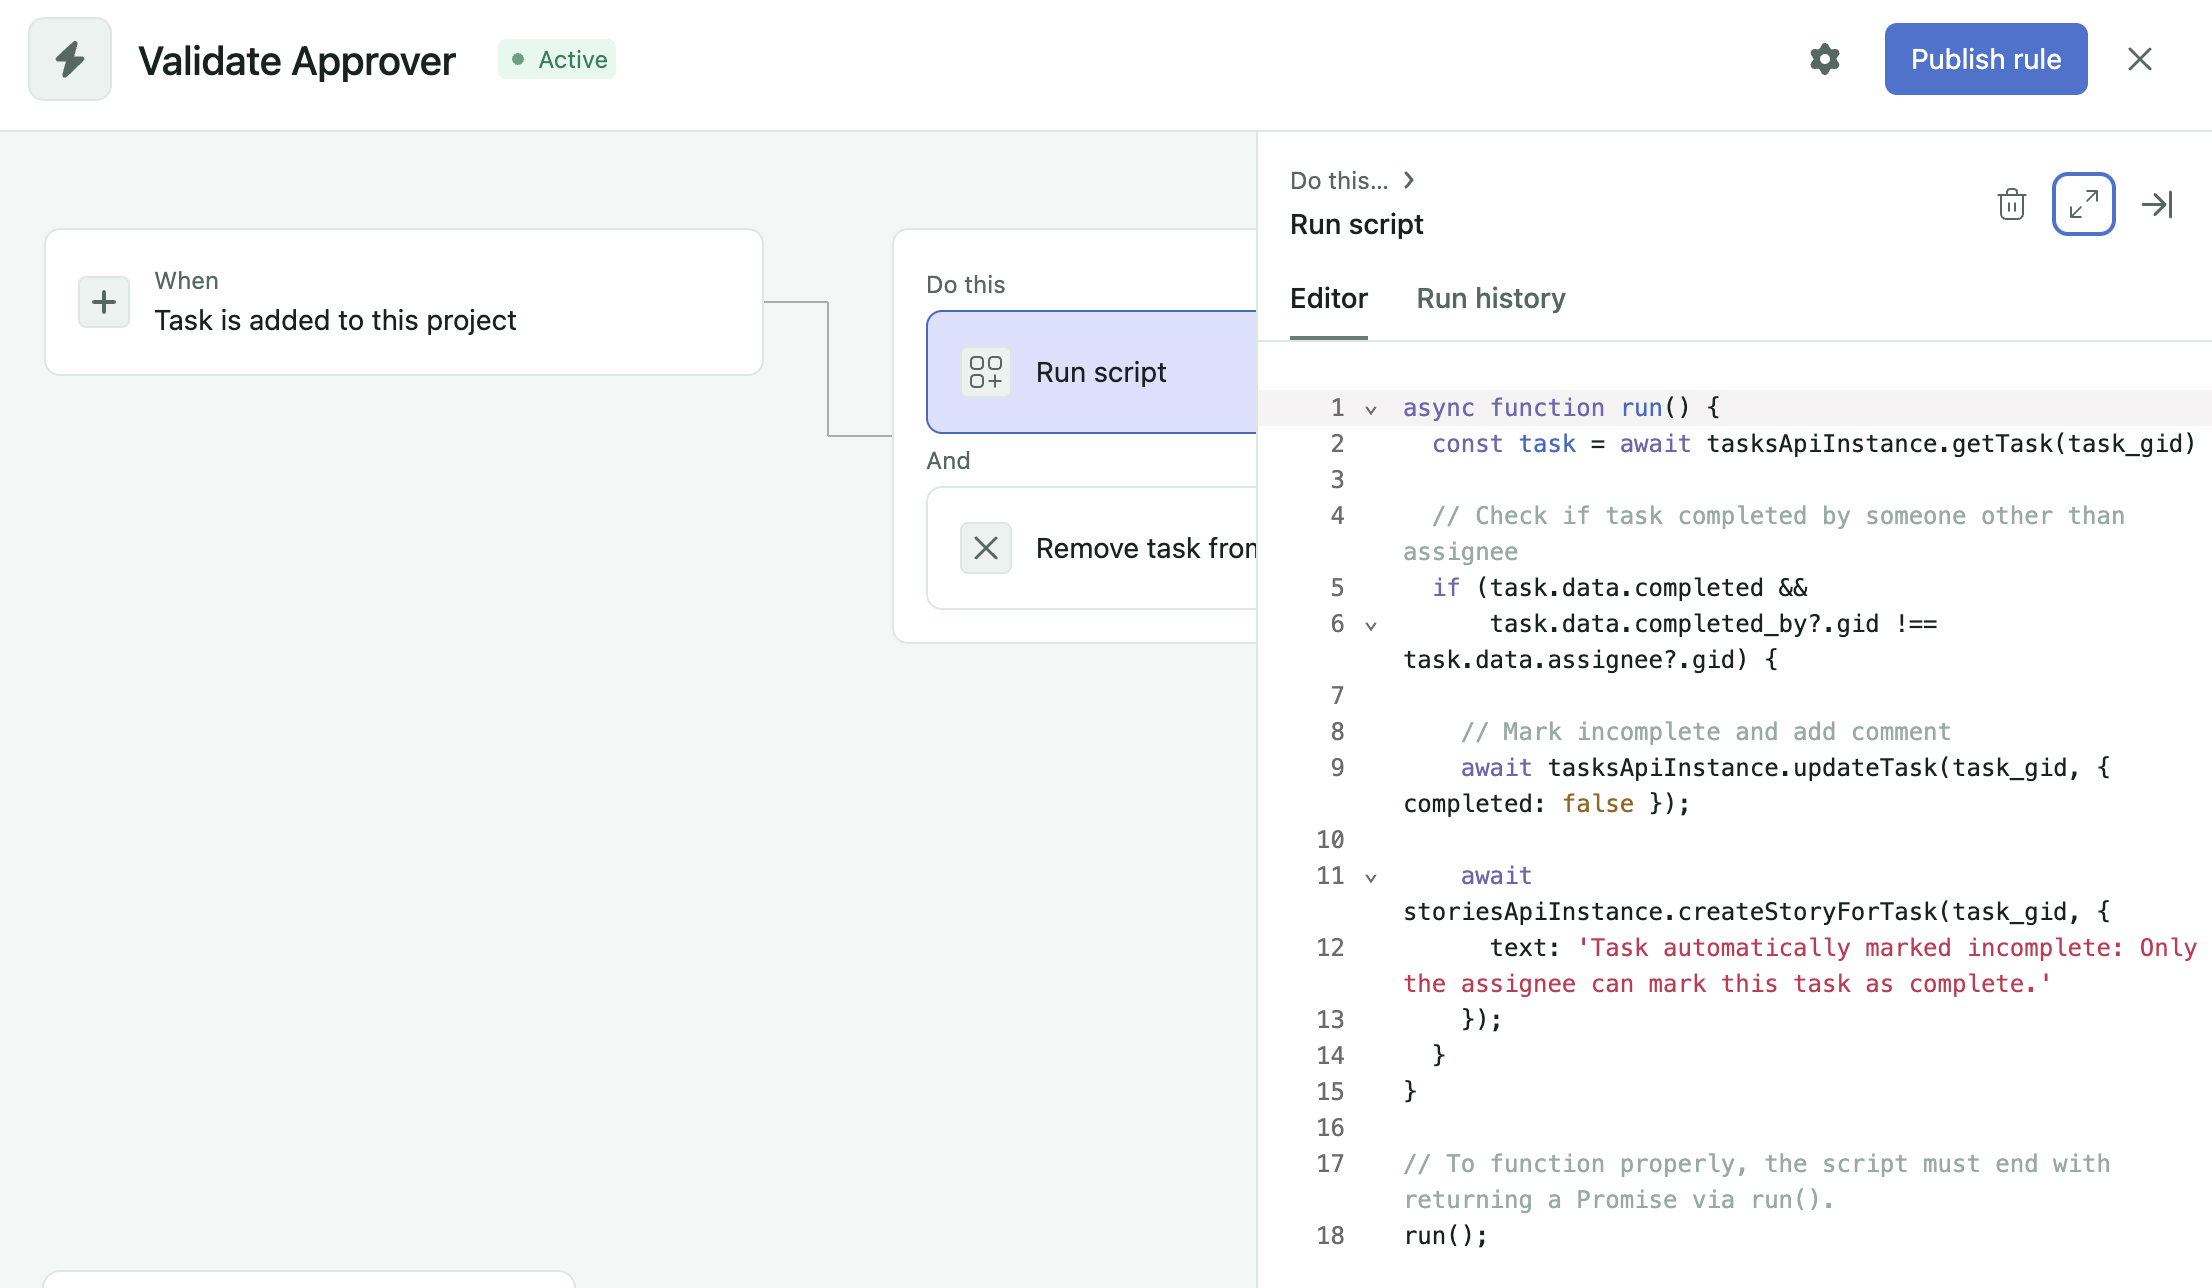The image size is (2212, 1288).
Task: Close the rule editor
Action: (2140, 59)
